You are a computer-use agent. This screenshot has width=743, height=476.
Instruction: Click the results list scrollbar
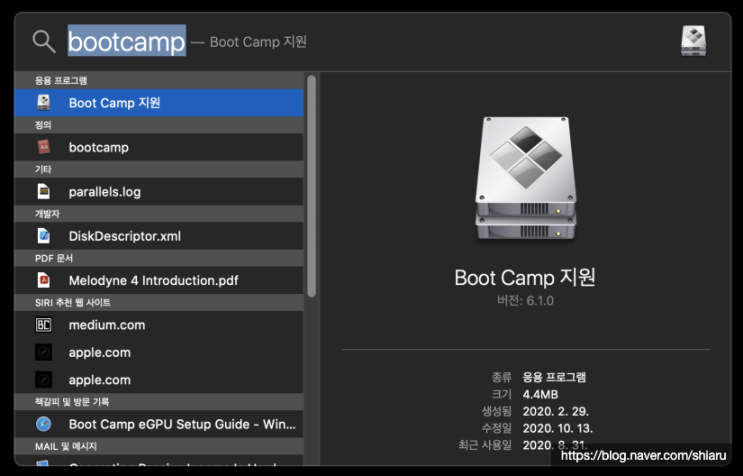pos(311,186)
